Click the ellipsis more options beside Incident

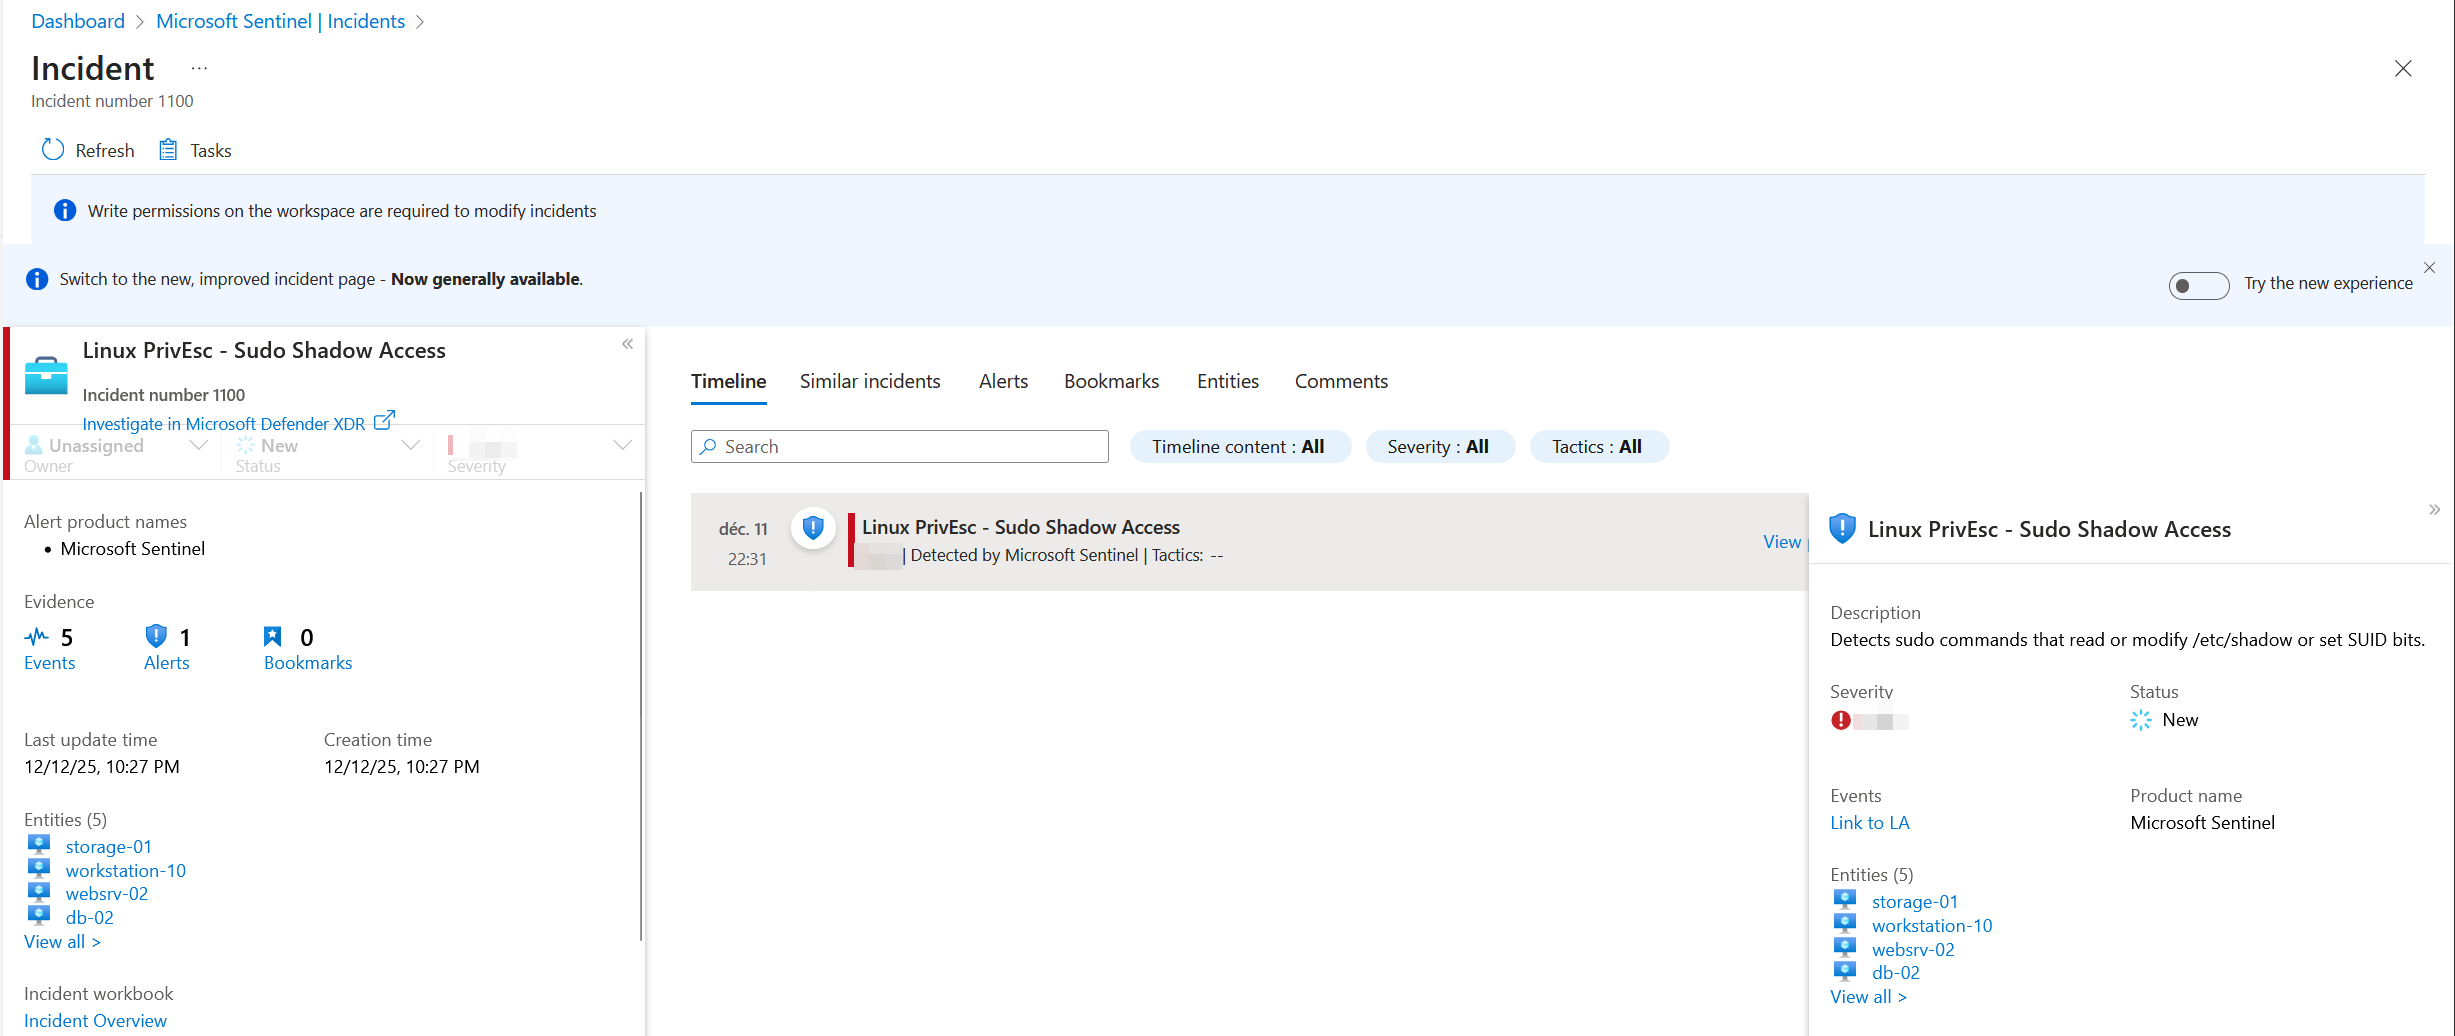tap(199, 68)
